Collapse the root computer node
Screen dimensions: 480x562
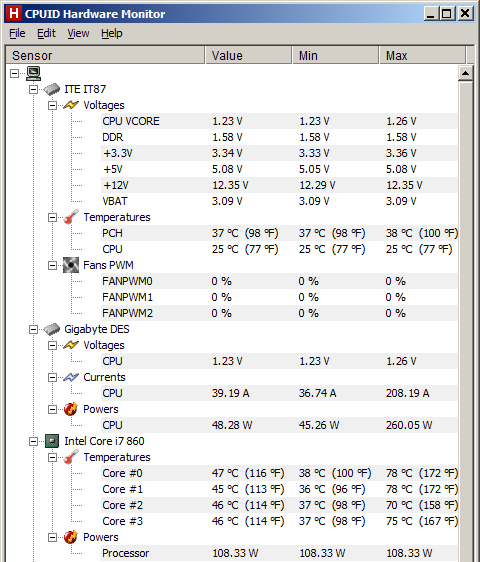14,73
